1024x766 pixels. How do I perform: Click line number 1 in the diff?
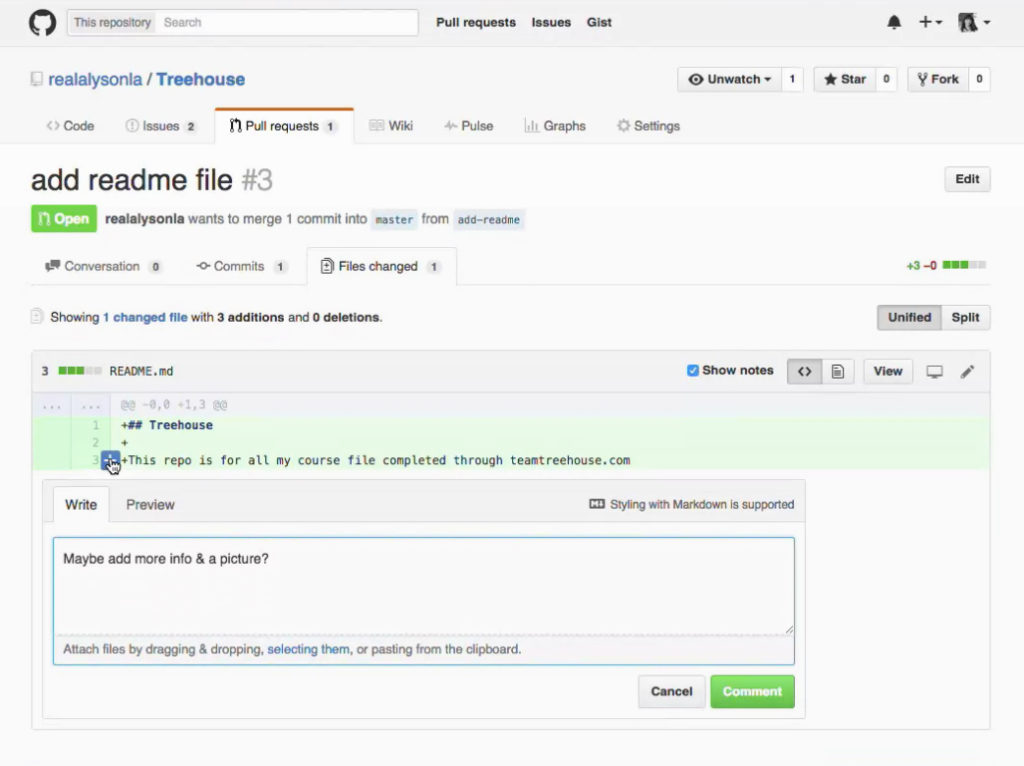[x=95, y=425]
